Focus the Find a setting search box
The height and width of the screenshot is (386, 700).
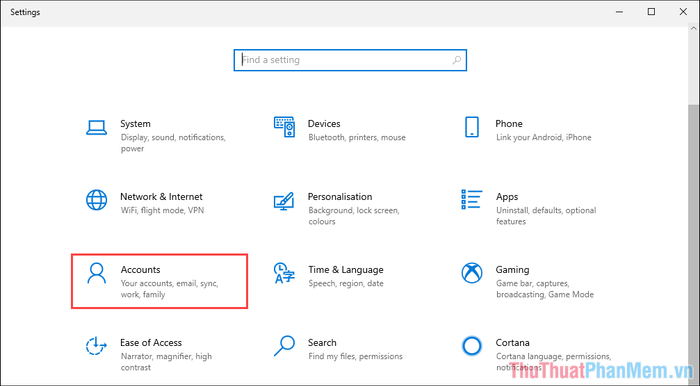tap(350, 60)
